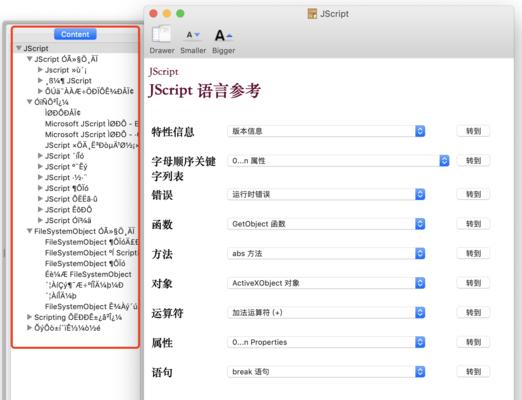The width and height of the screenshot is (522, 400).
Task: Expand the 'Jscript' first sub-item arrow
Action: [40, 70]
